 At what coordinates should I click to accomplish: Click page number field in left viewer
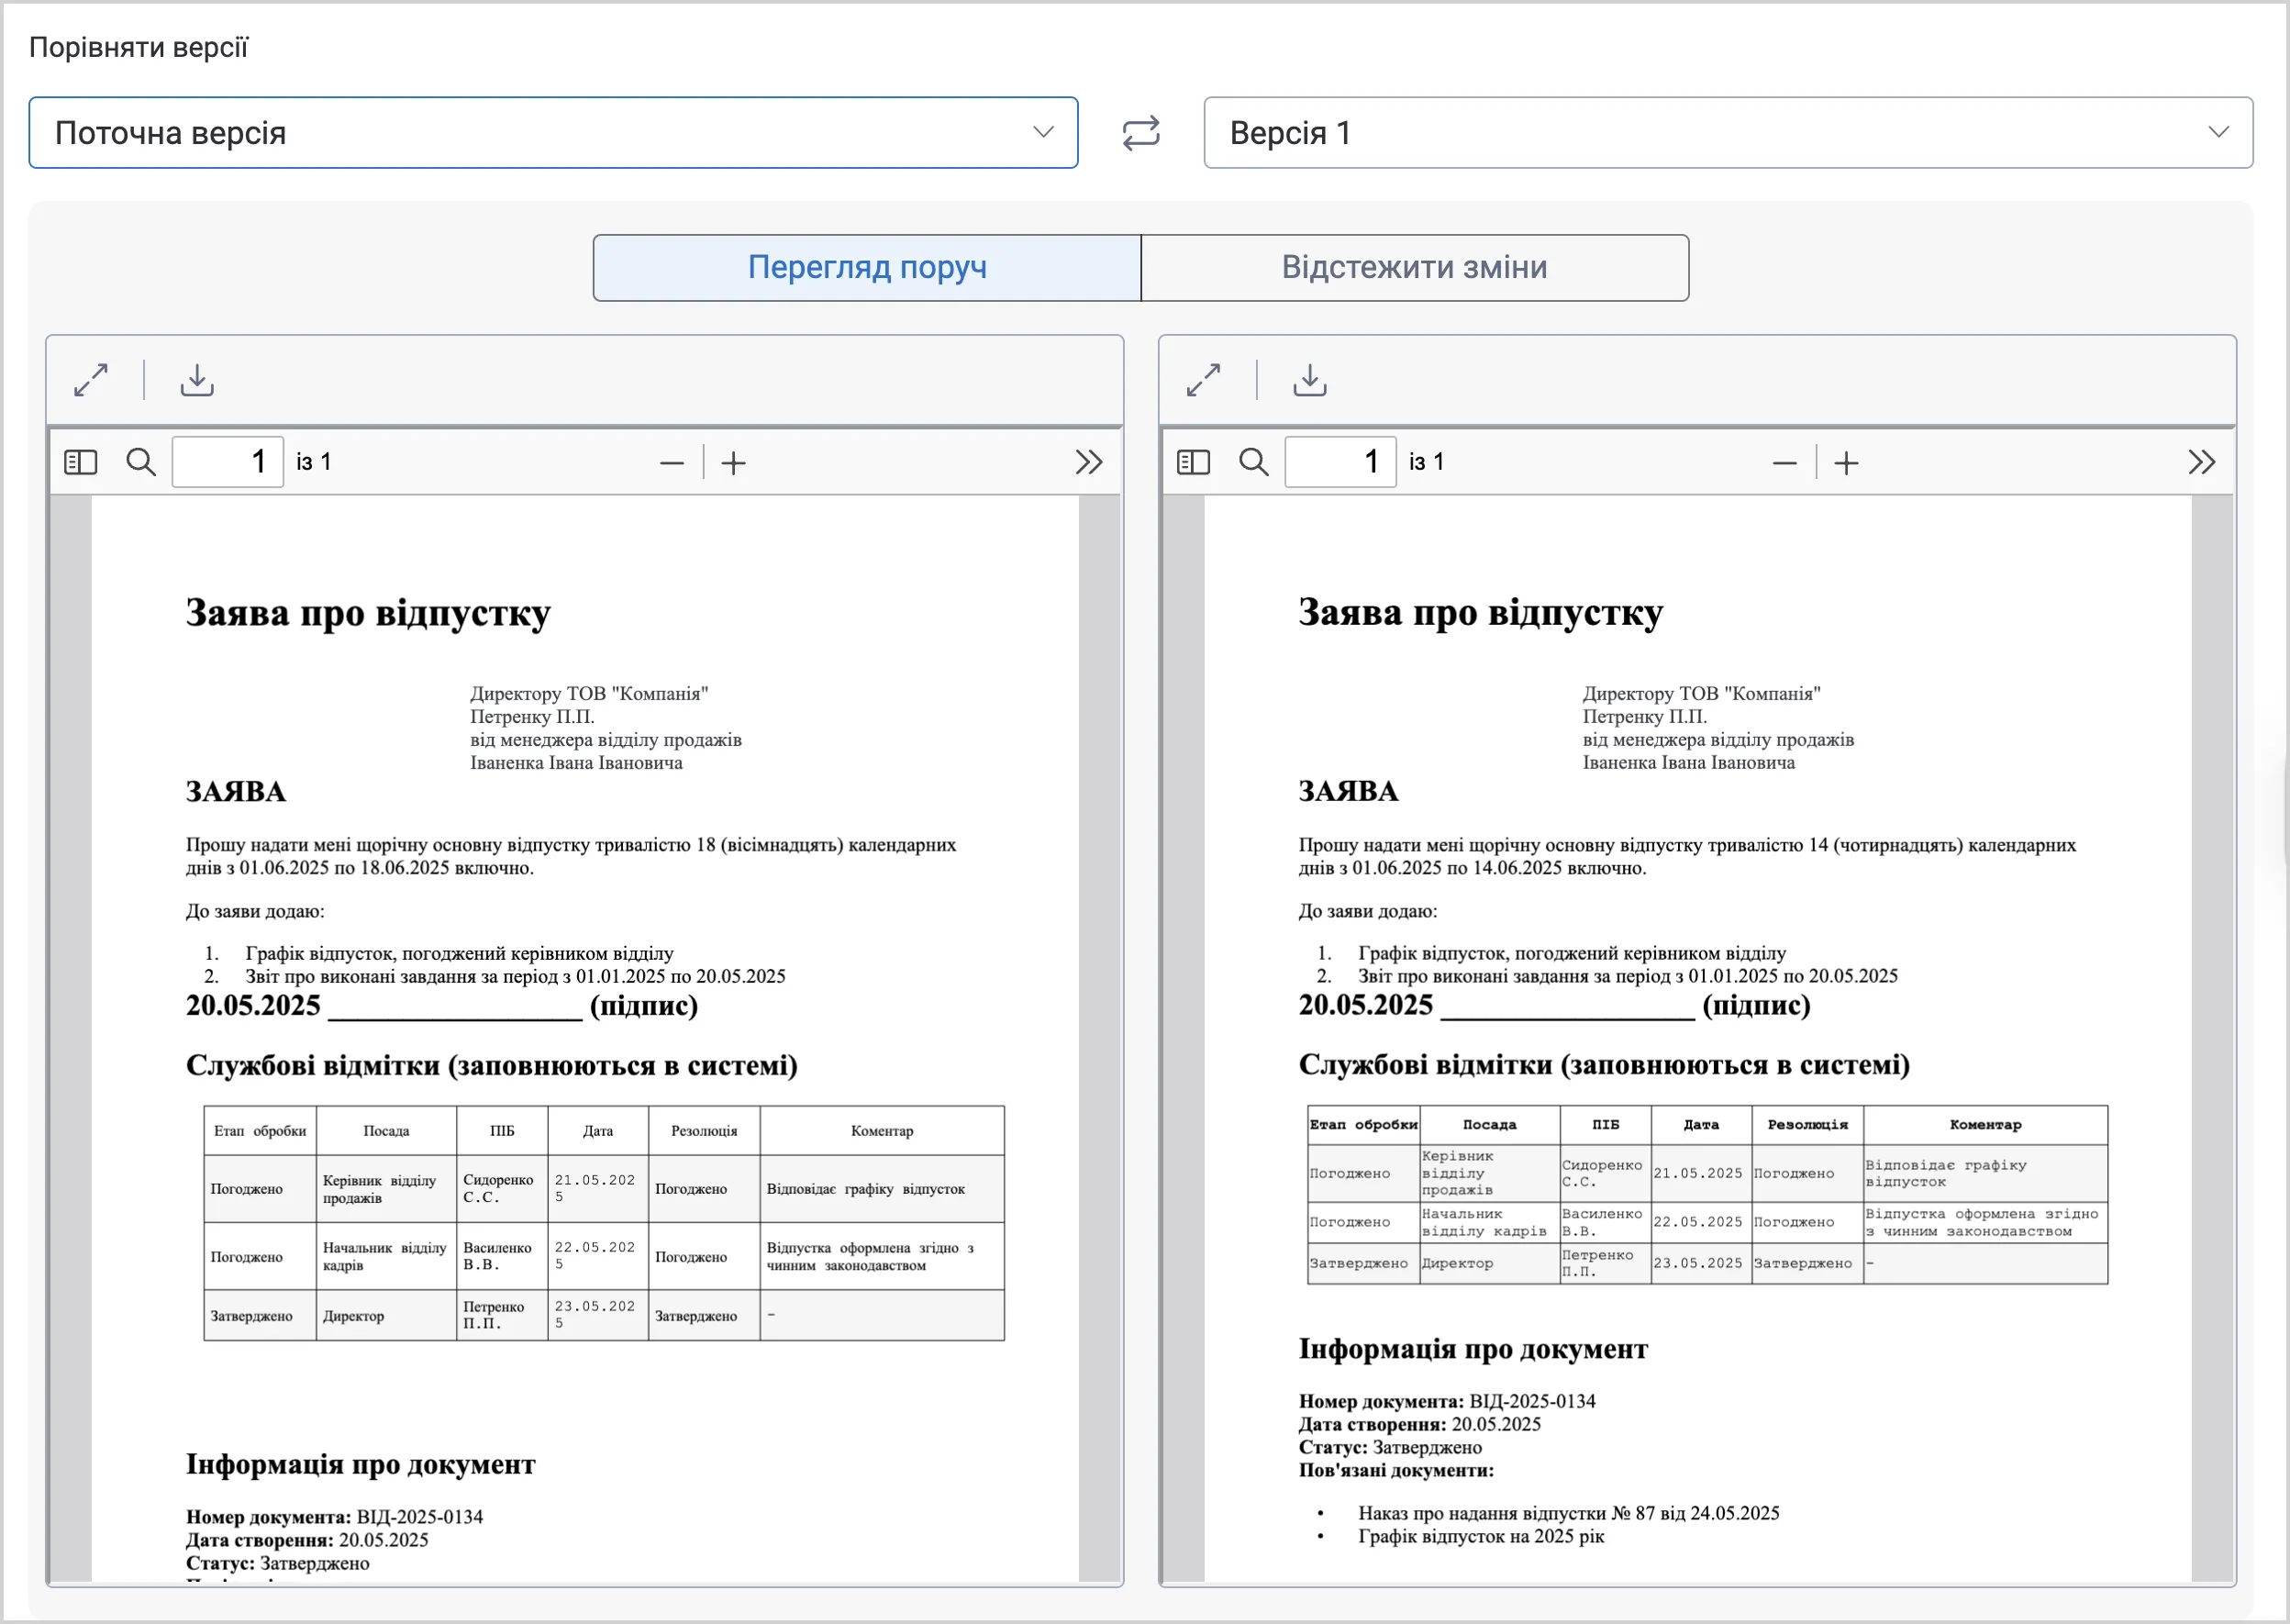click(228, 462)
